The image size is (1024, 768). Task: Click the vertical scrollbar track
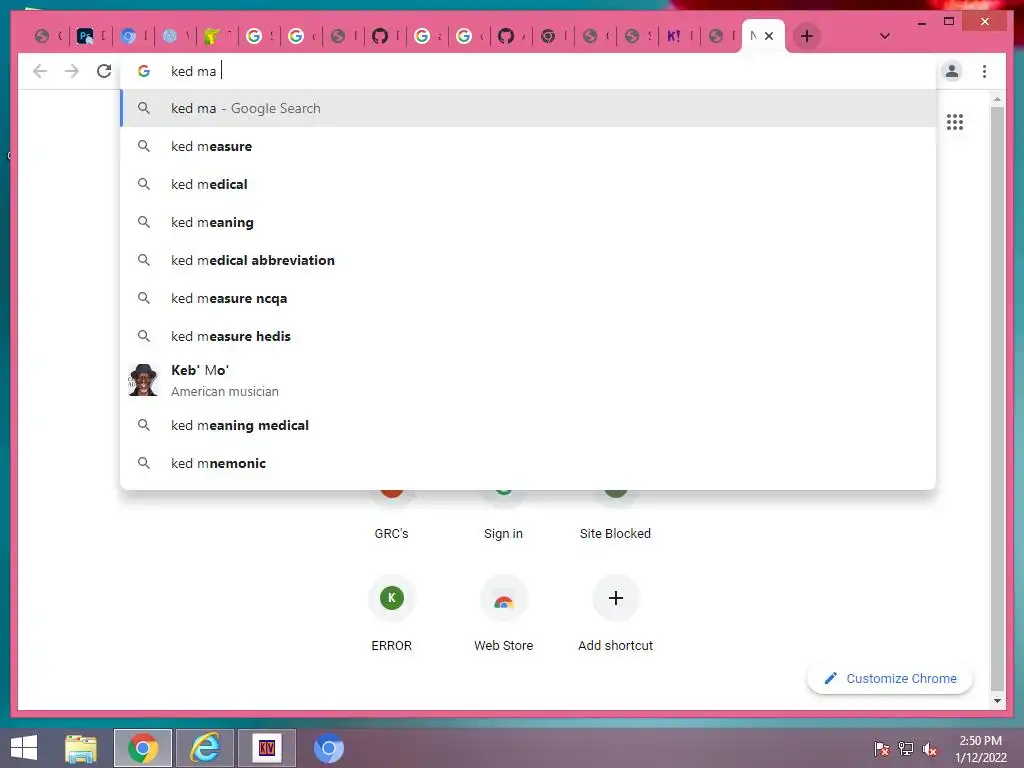coord(997,398)
